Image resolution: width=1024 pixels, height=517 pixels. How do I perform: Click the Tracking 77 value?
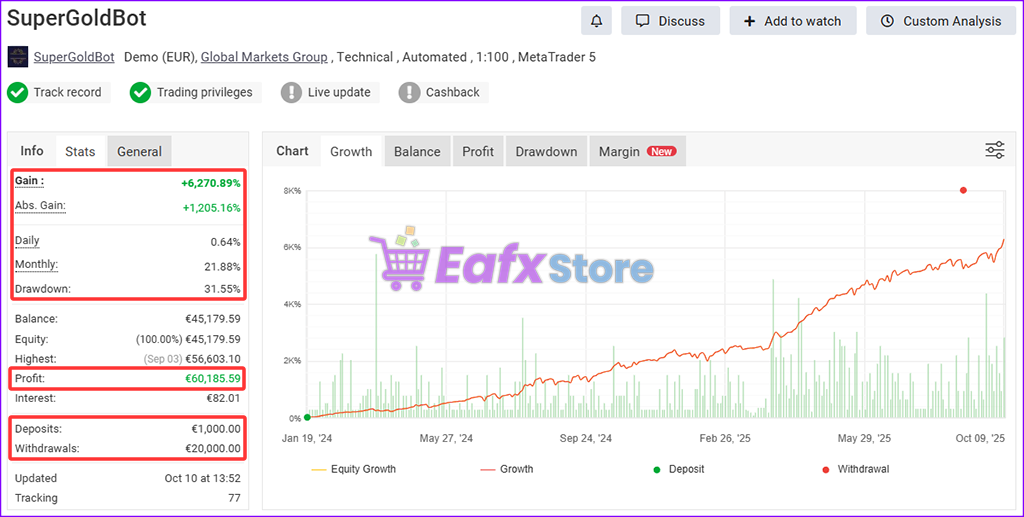click(234, 497)
